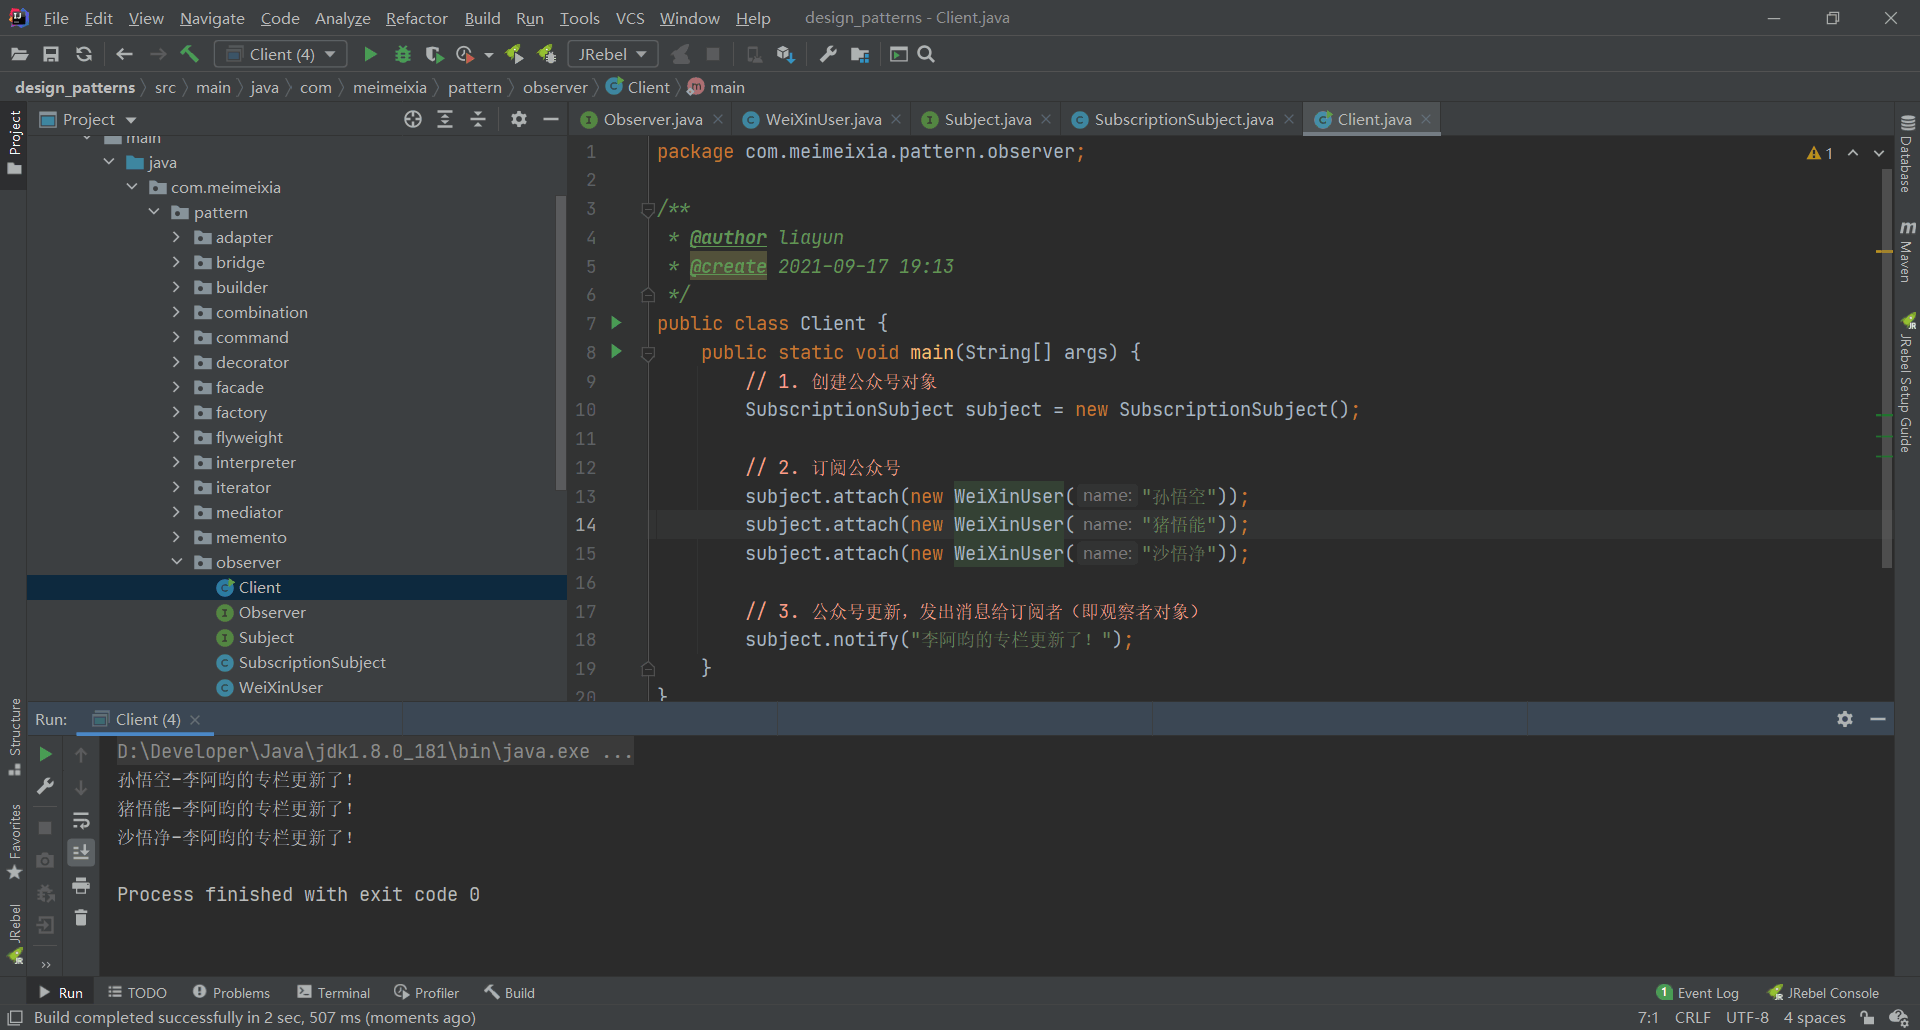Collapse all nodes in Project panel
The height and width of the screenshot is (1030, 1920).
[x=478, y=119]
